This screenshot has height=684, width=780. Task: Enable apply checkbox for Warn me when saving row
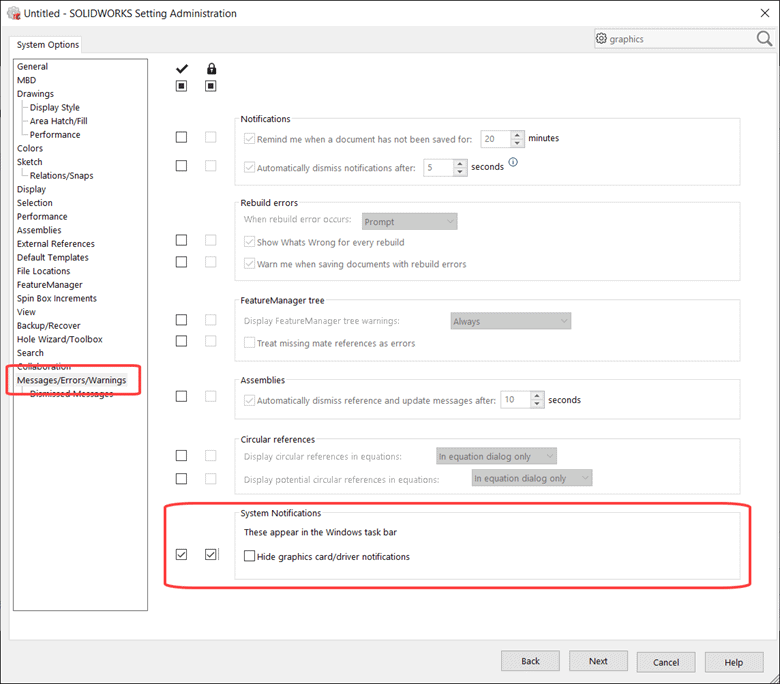[x=182, y=262]
